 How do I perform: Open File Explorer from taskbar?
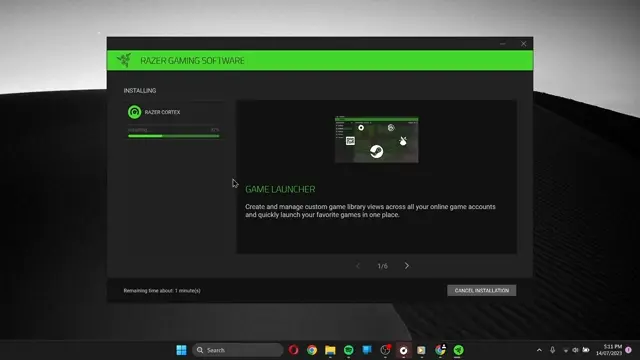[x=330, y=350]
